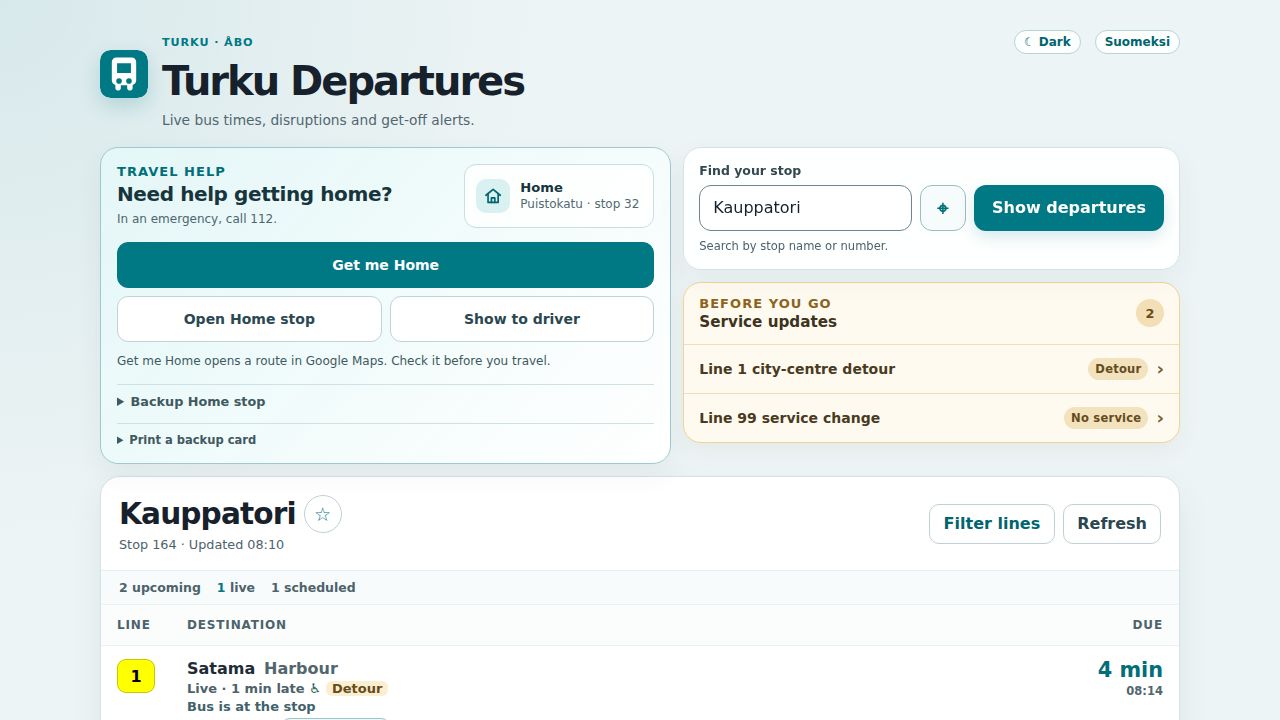Viewport: 1280px width, 720px height.
Task: Click the Kauppatori stop heading
Action: coord(207,514)
